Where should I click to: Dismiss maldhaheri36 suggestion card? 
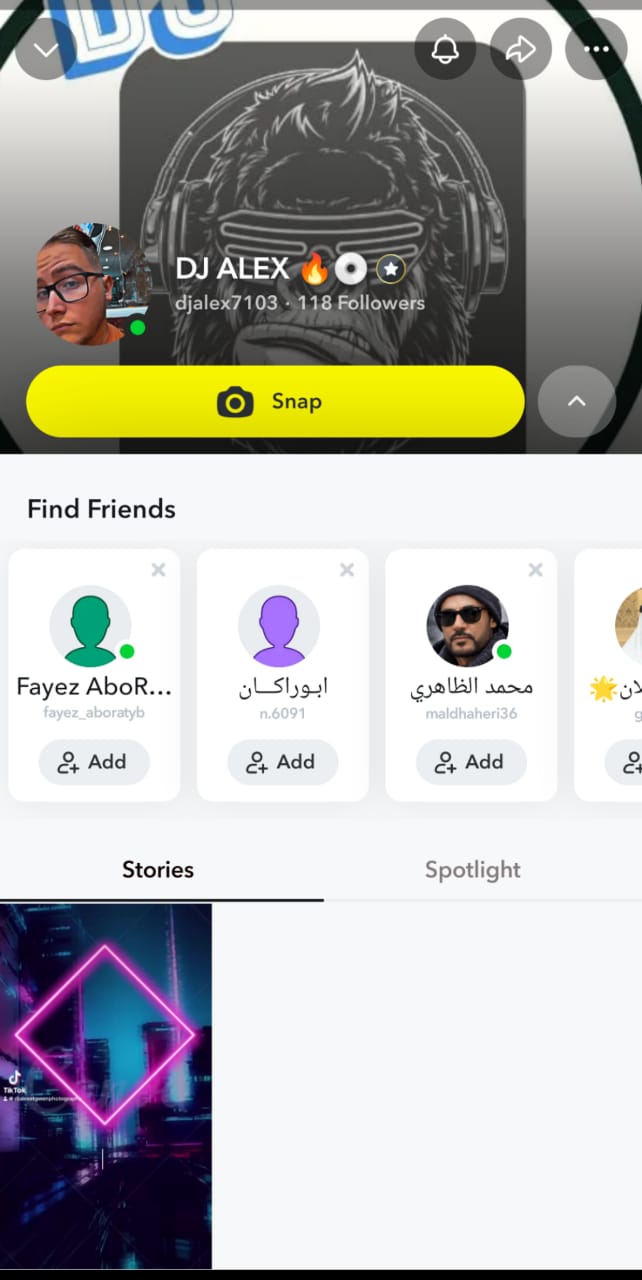click(x=535, y=570)
